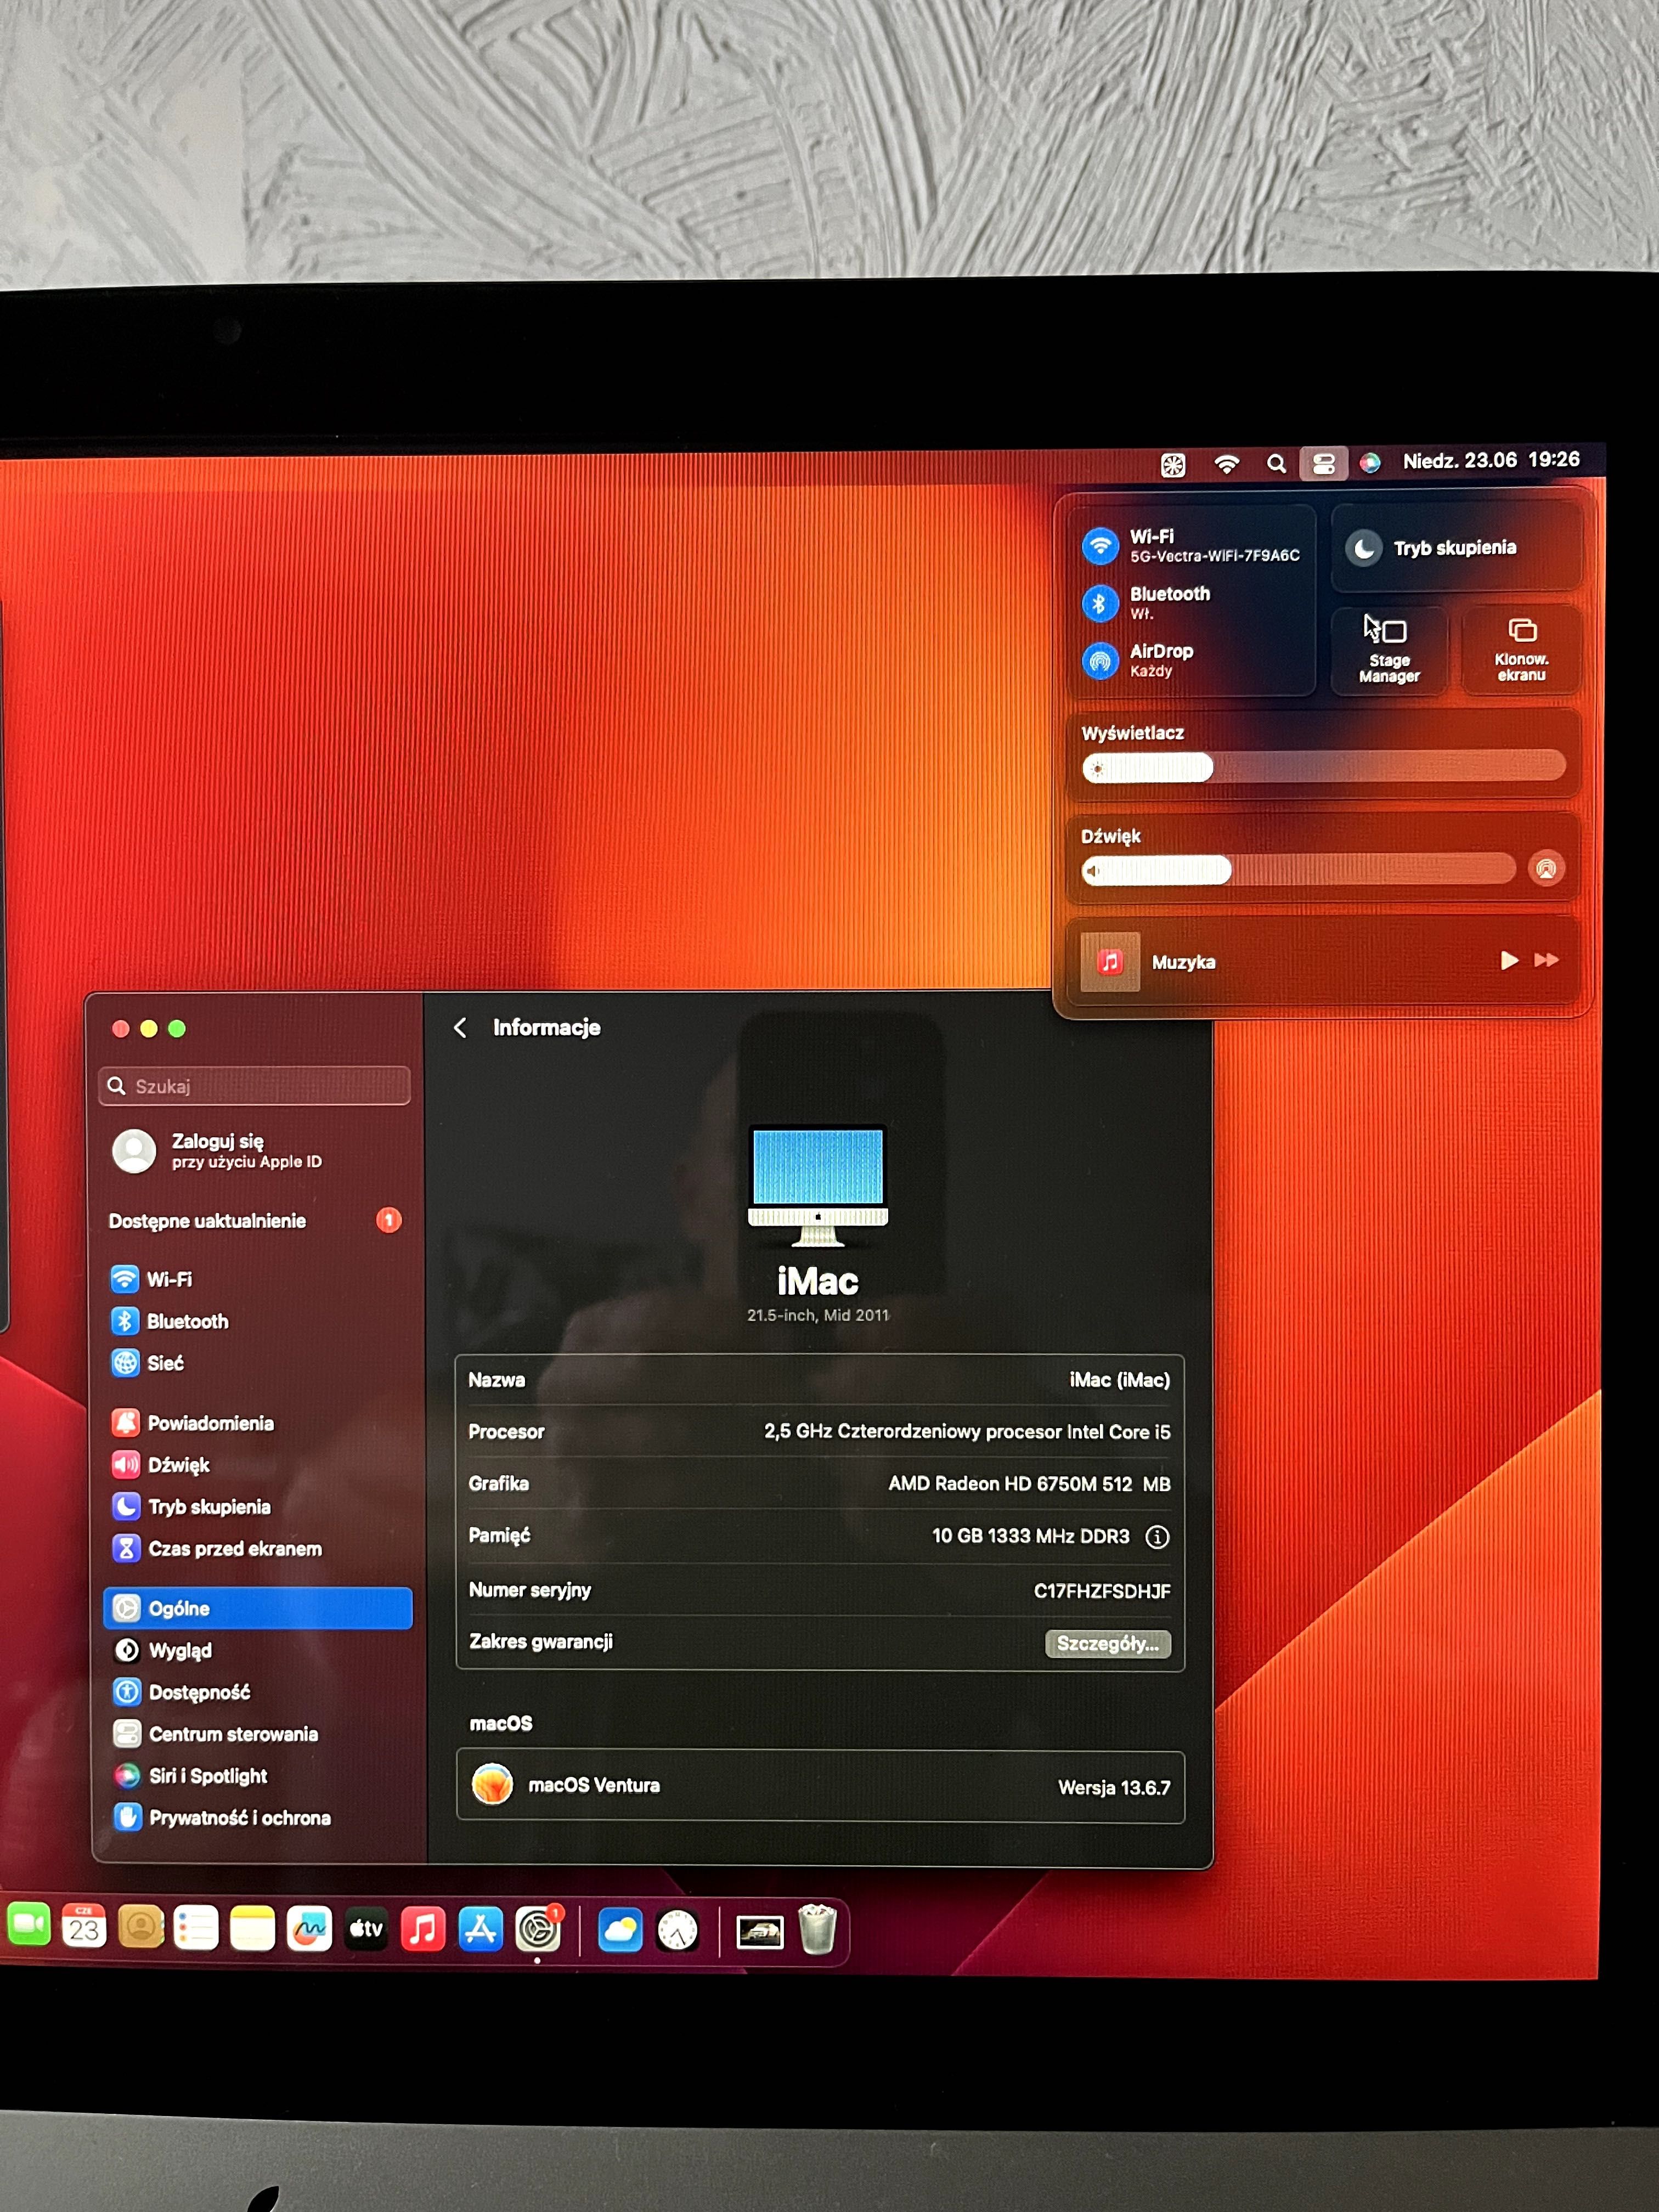Open Dostępne uaktualnienie notice

tap(255, 1220)
